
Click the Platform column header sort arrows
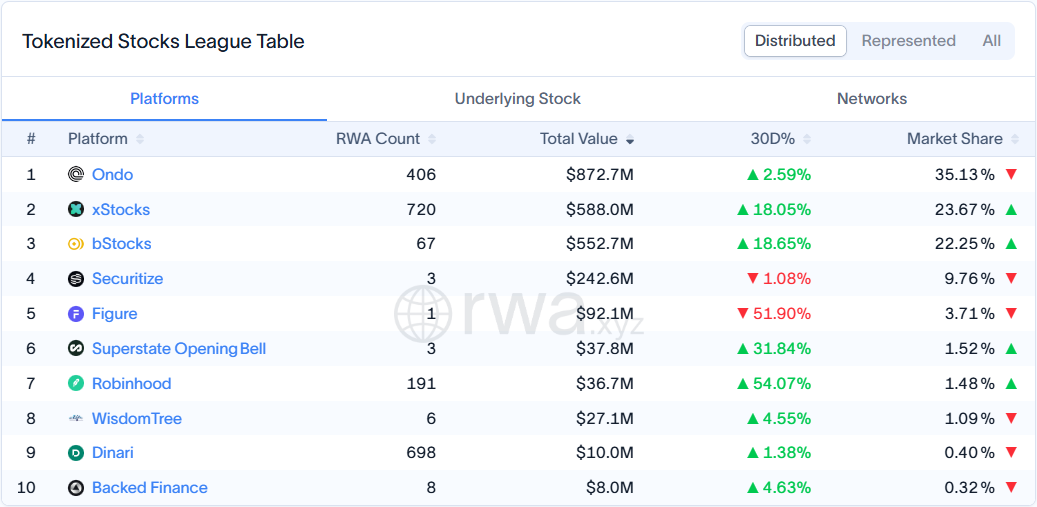click(140, 139)
